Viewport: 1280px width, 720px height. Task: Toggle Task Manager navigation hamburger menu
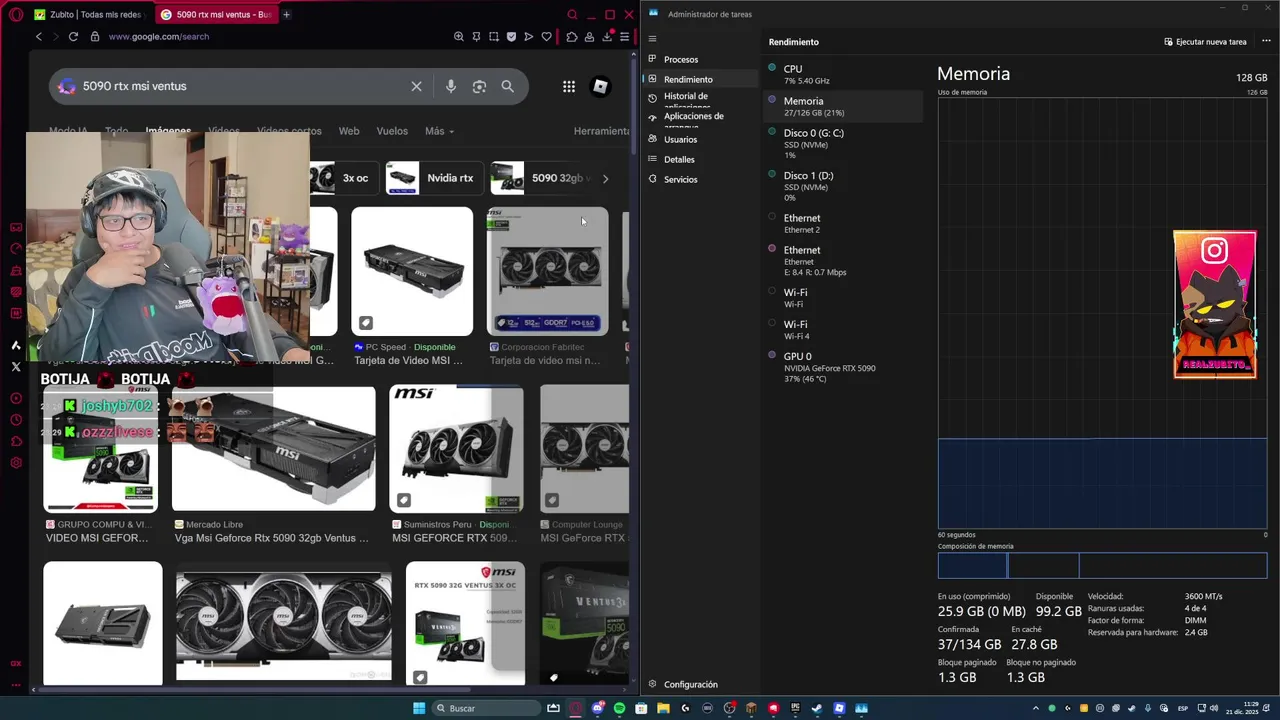(x=652, y=39)
